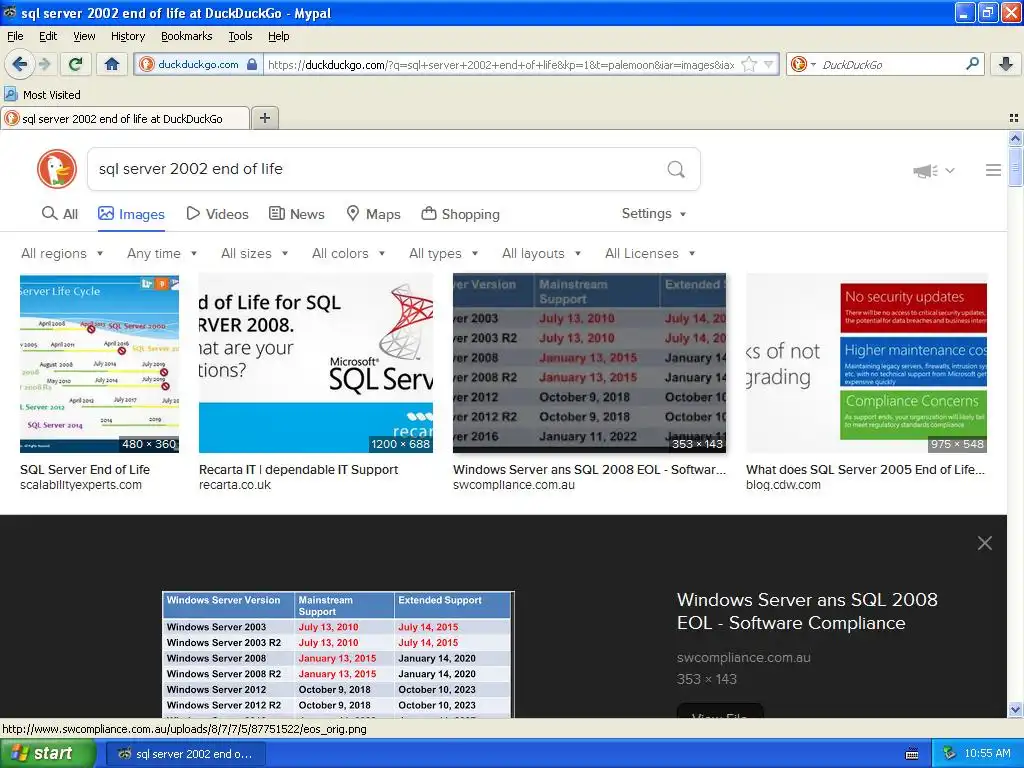The image size is (1024, 768).
Task: Click the scrollbar up arrow
Action: (1015, 138)
